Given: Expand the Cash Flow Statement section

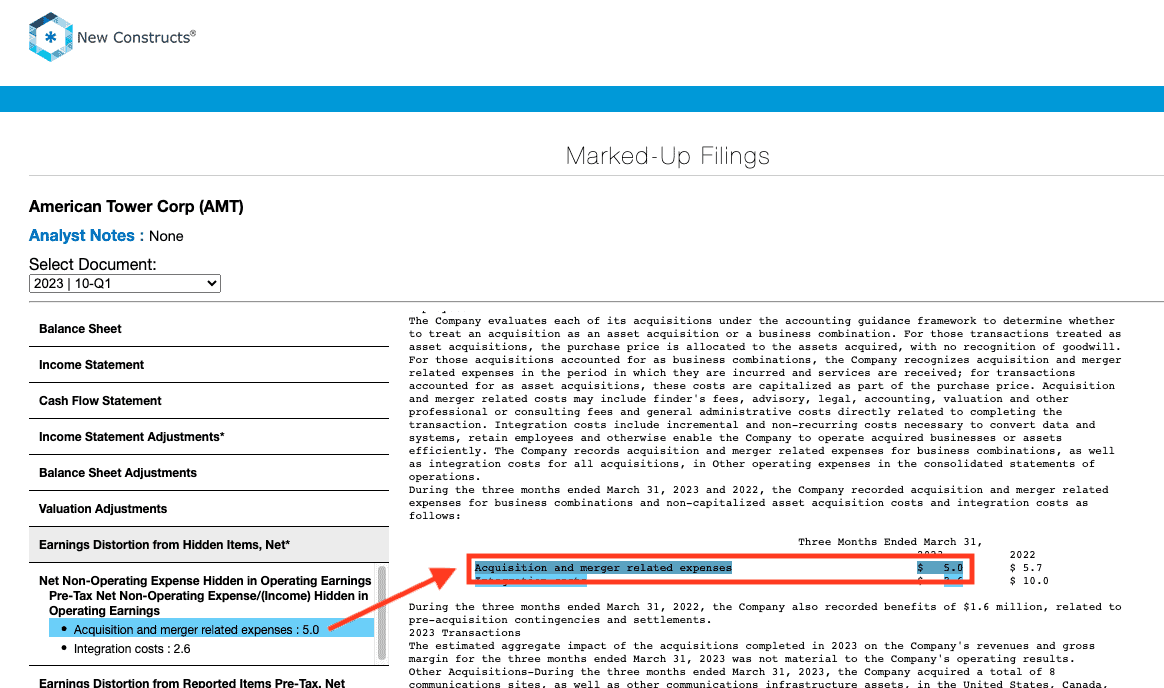Looking at the screenshot, I should pyautogui.click(x=209, y=401).
